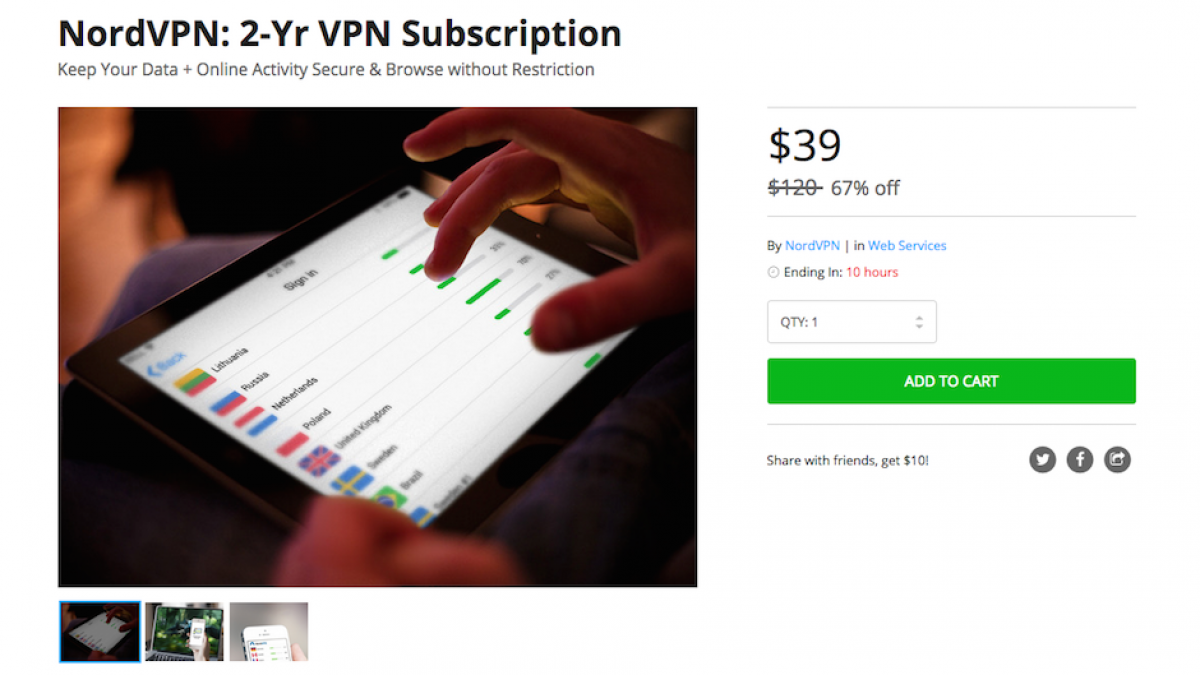The height and width of the screenshot is (675, 1200).
Task: Click the quantity up-down arrows
Action: point(919,322)
